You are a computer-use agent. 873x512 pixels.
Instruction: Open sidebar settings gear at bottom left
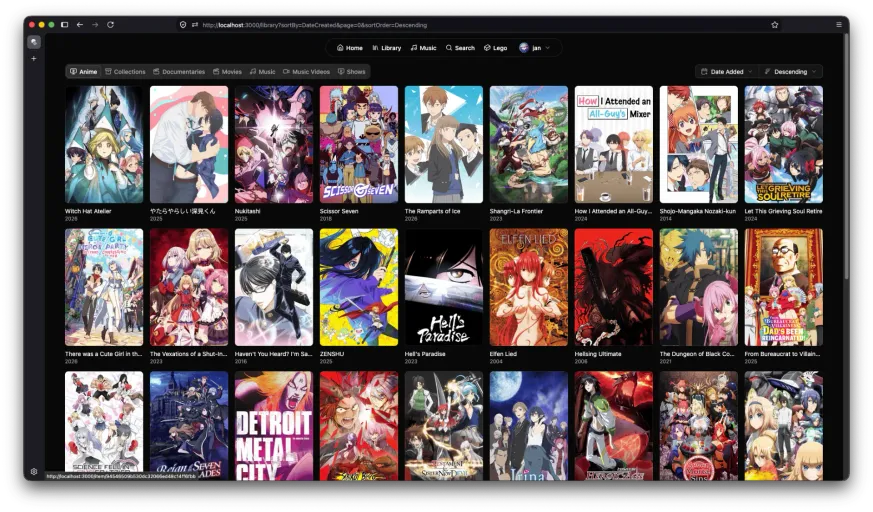click(34, 471)
